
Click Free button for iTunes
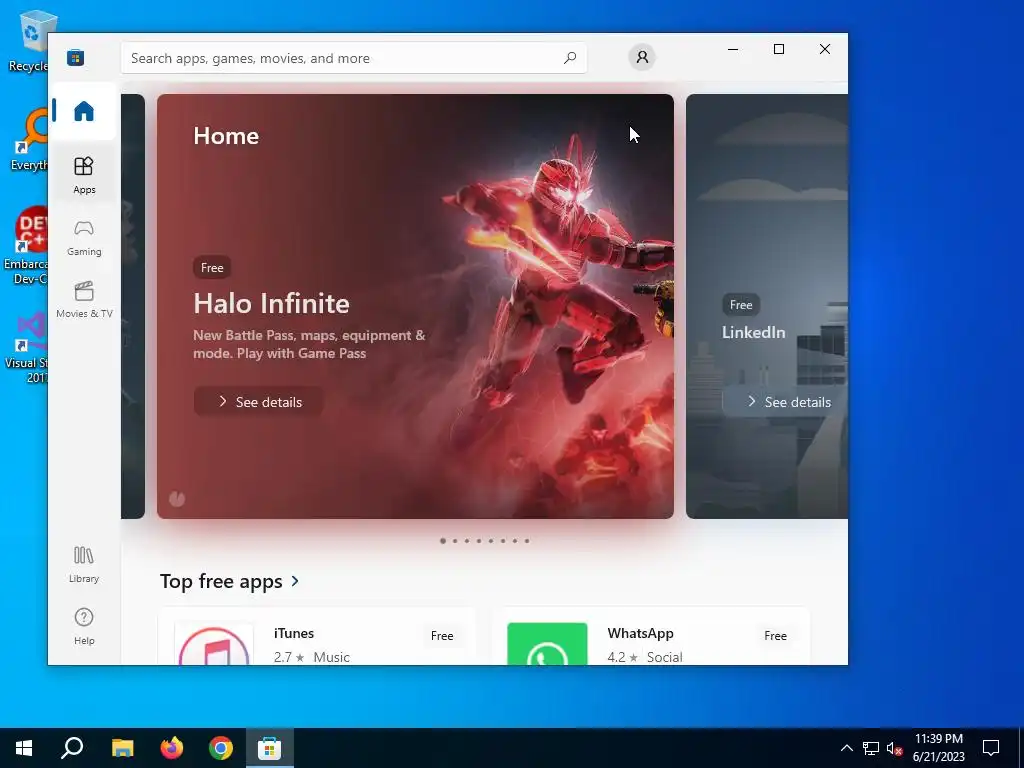click(442, 635)
